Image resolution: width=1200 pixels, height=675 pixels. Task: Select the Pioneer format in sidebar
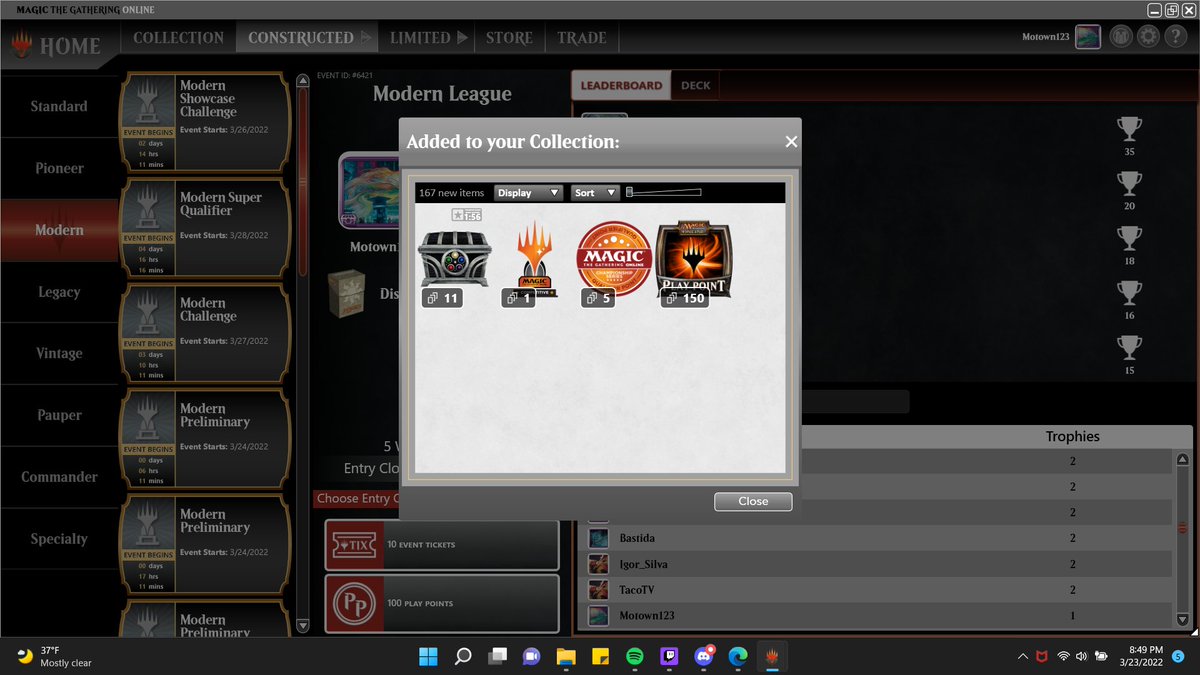59,168
